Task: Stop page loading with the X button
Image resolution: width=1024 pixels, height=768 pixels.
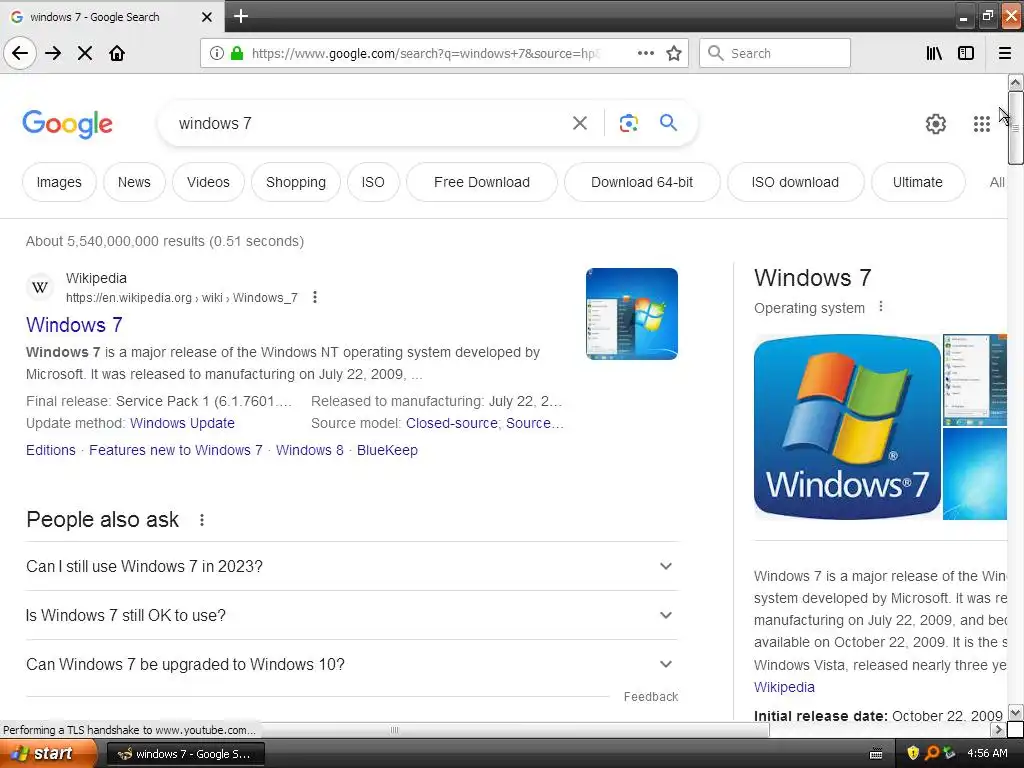Action: coord(85,53)
